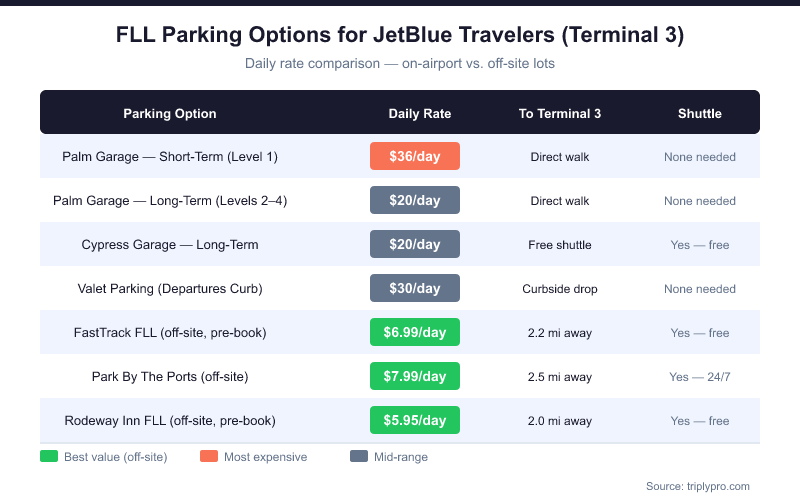Click Cypress Garage — Long-Term row label
The height and width of the screenshot is (500, 800).
coord(170,245)
